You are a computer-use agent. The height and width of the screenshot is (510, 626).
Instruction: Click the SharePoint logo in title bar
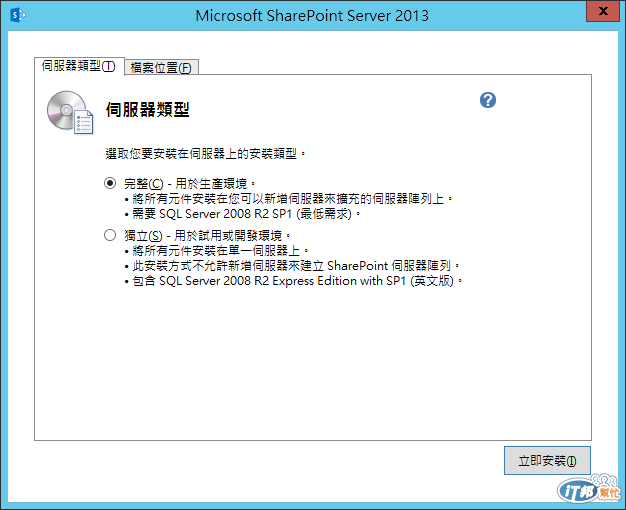(x=18, y=15)
